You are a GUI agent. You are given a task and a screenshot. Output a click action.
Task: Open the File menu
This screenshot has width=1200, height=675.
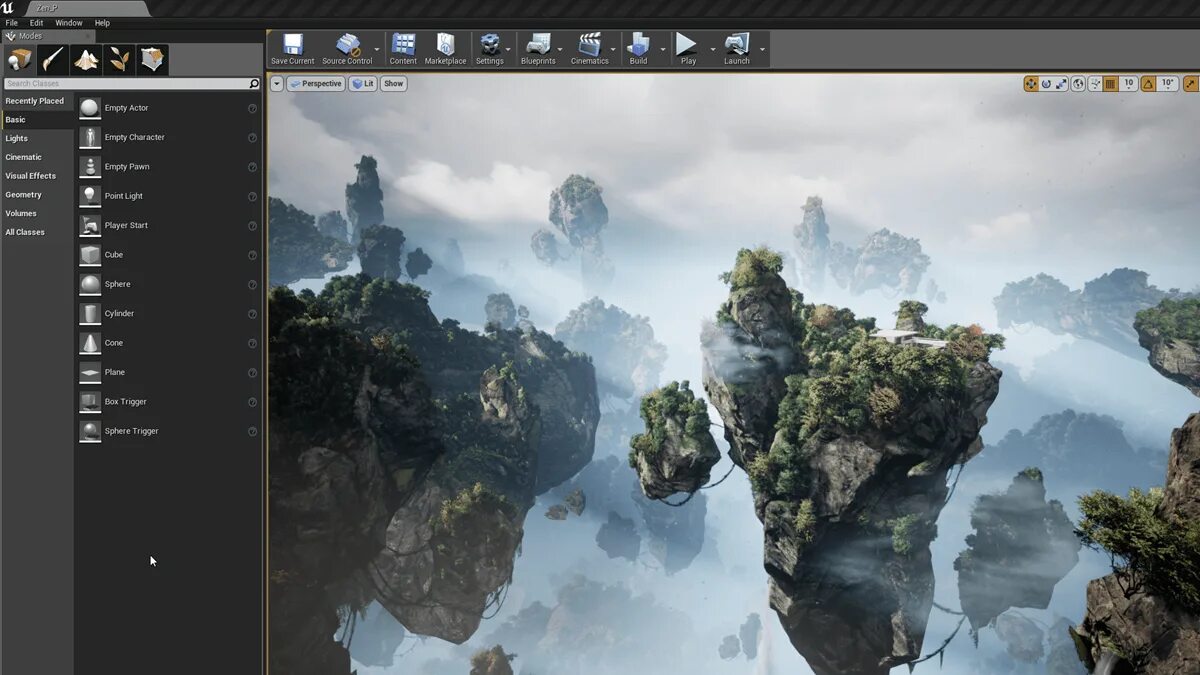point(11,22)
